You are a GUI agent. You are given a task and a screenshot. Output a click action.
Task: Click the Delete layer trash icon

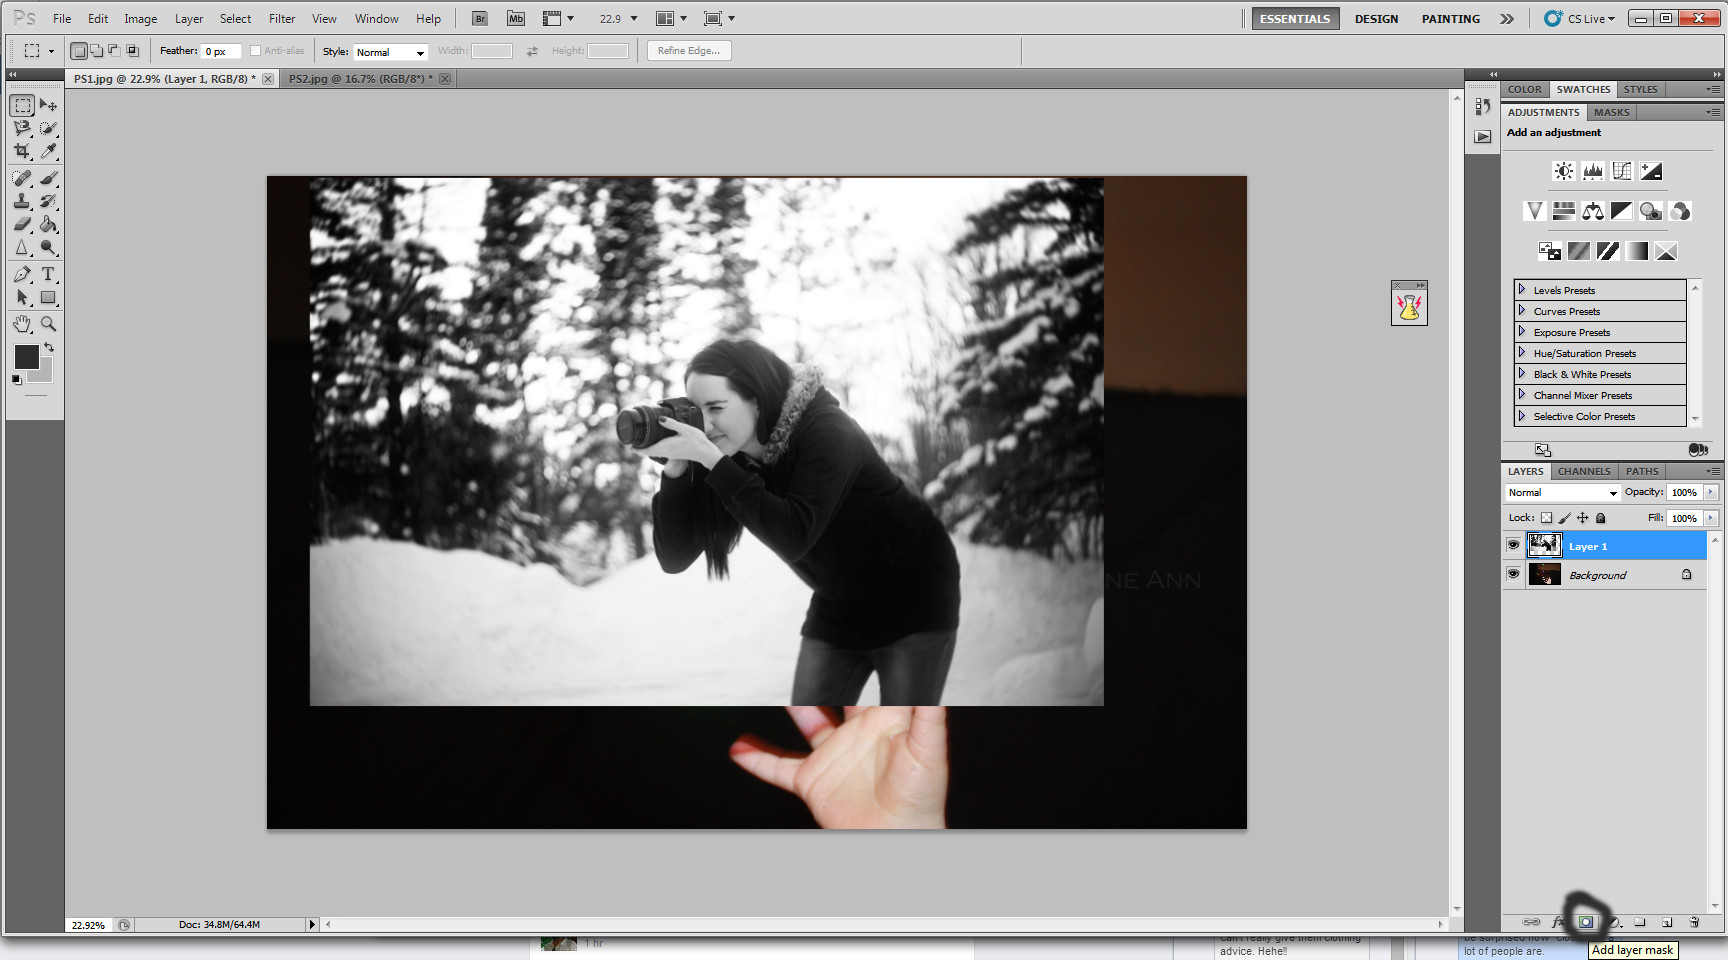click(x=1694, y=922)
